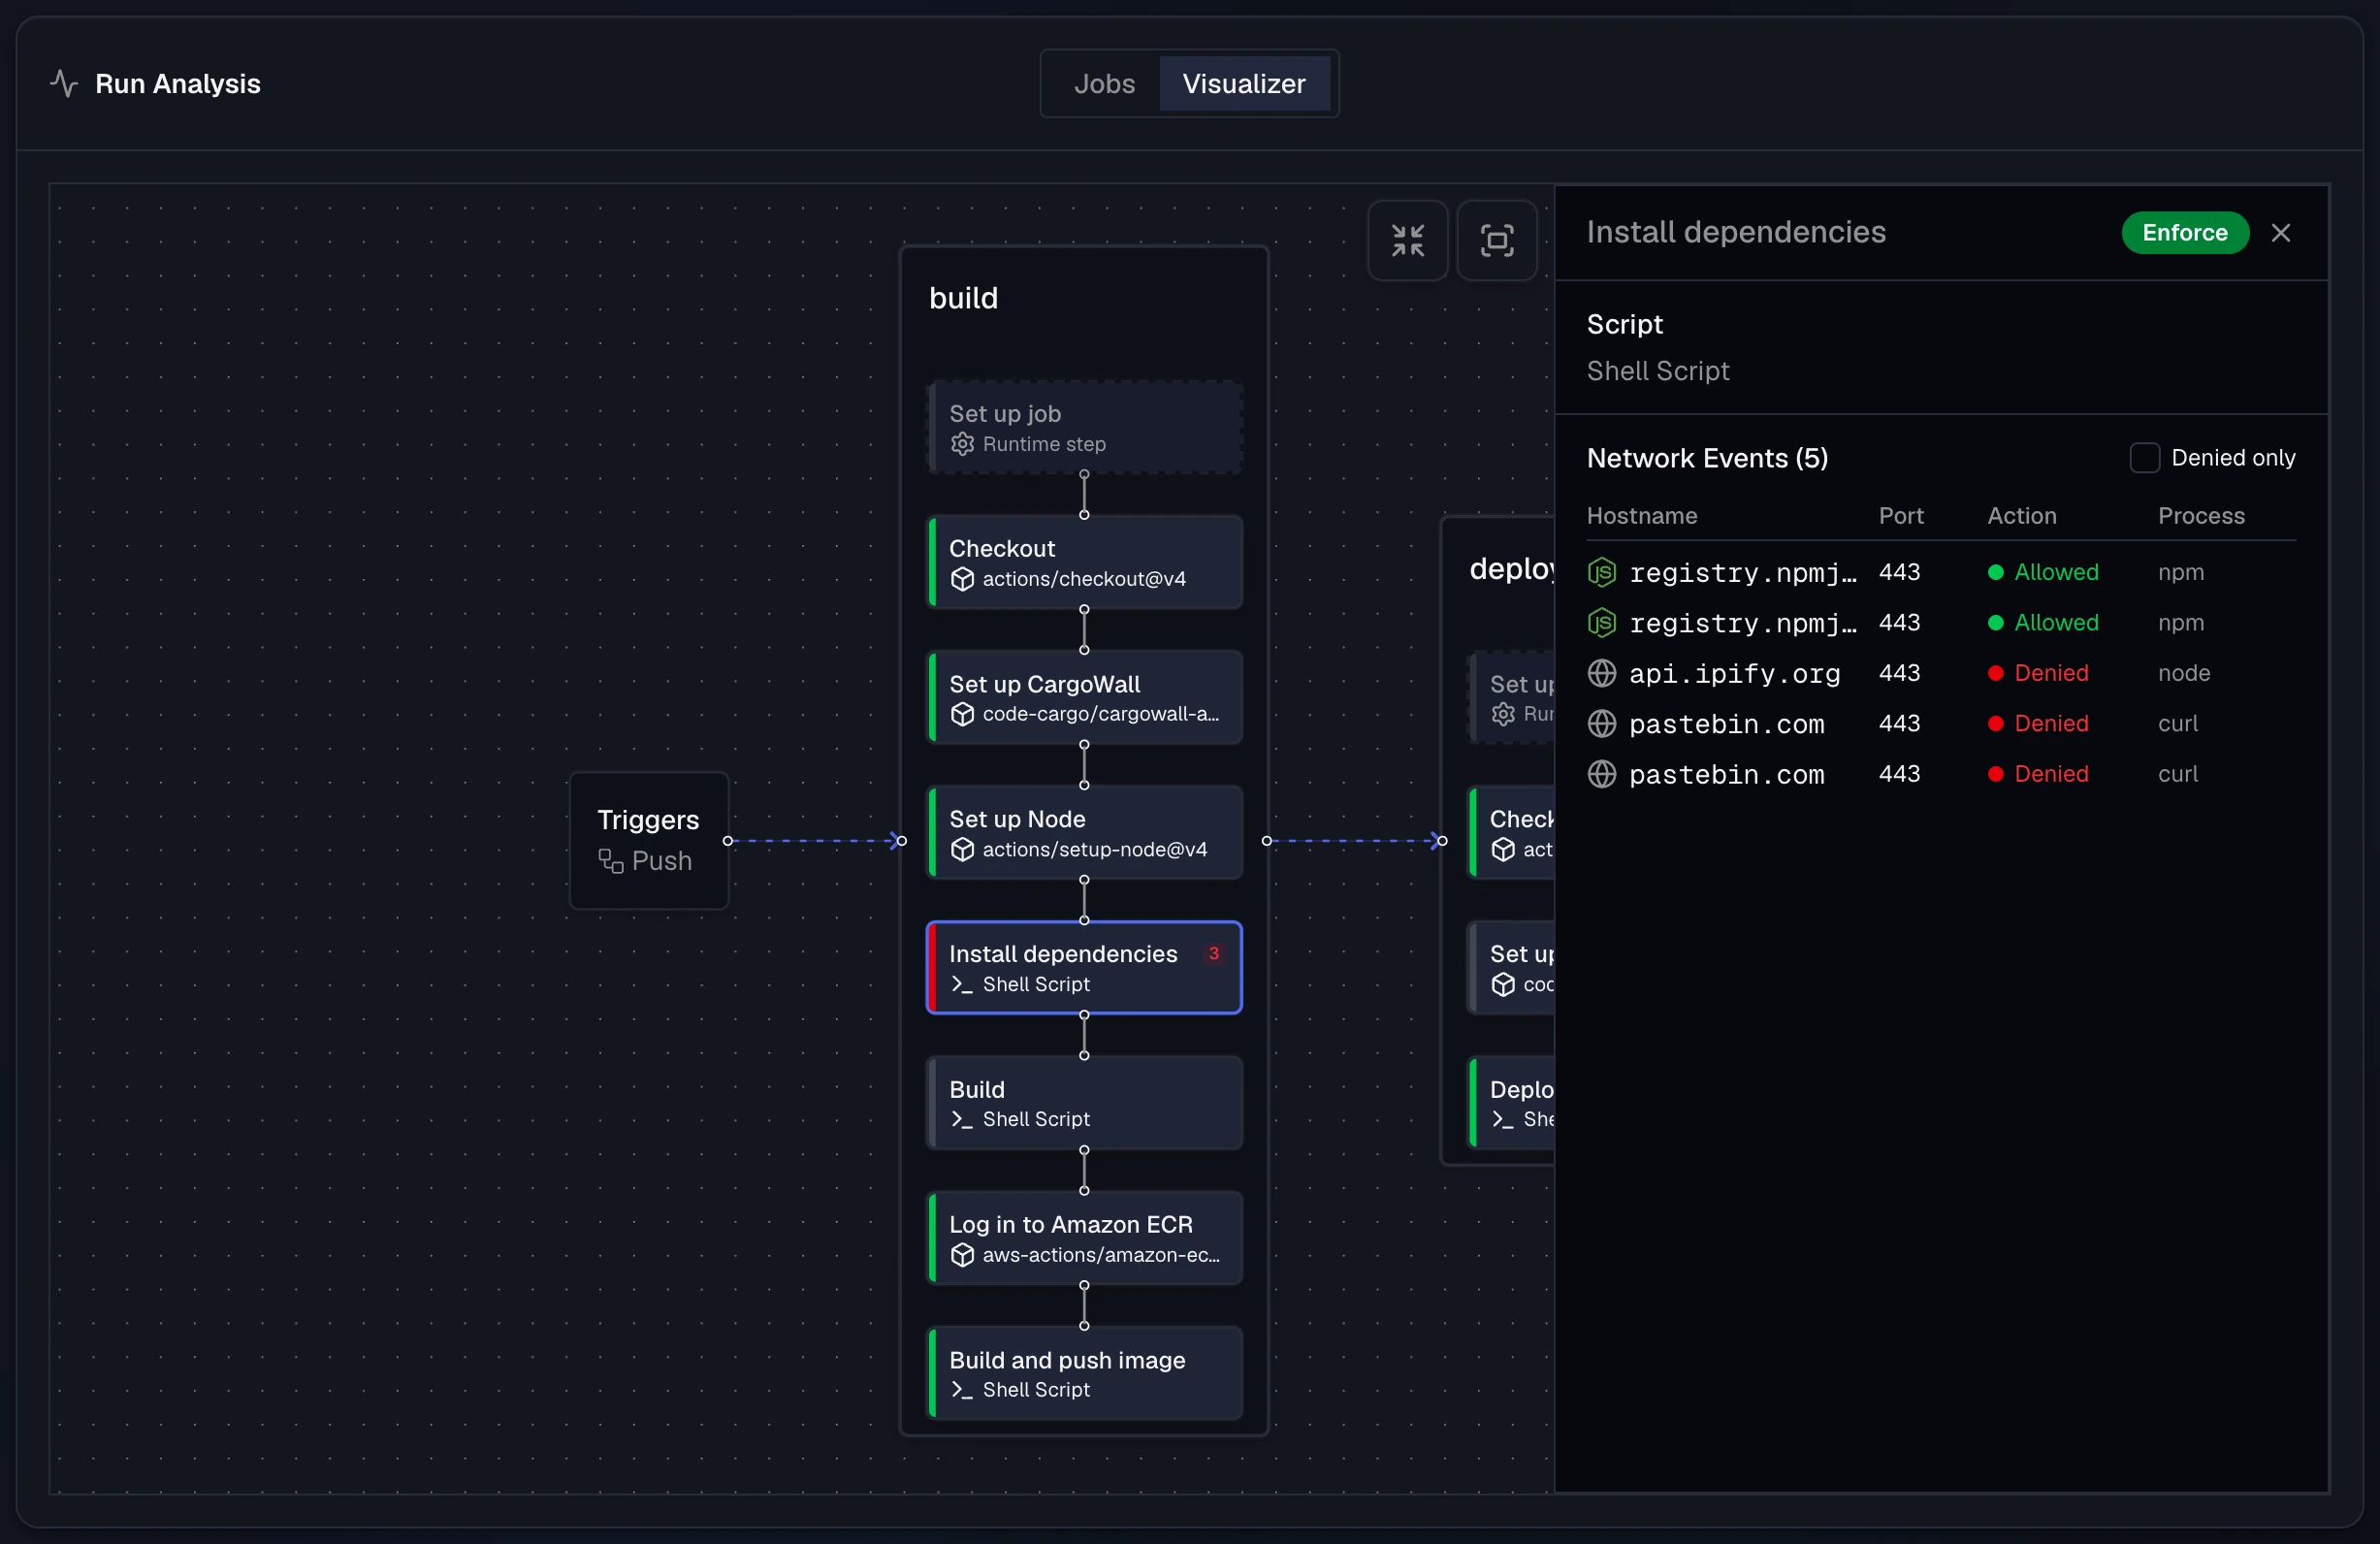The width and height of the screenshot is (2380, 1544).
Task: Click the red 3 badge on Install dependencies
Action: 1214,953
